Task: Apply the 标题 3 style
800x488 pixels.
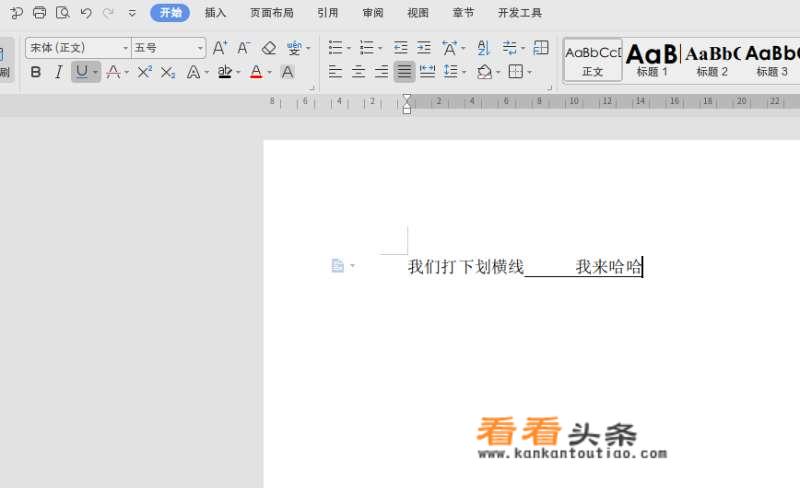Action: (772, 60)
